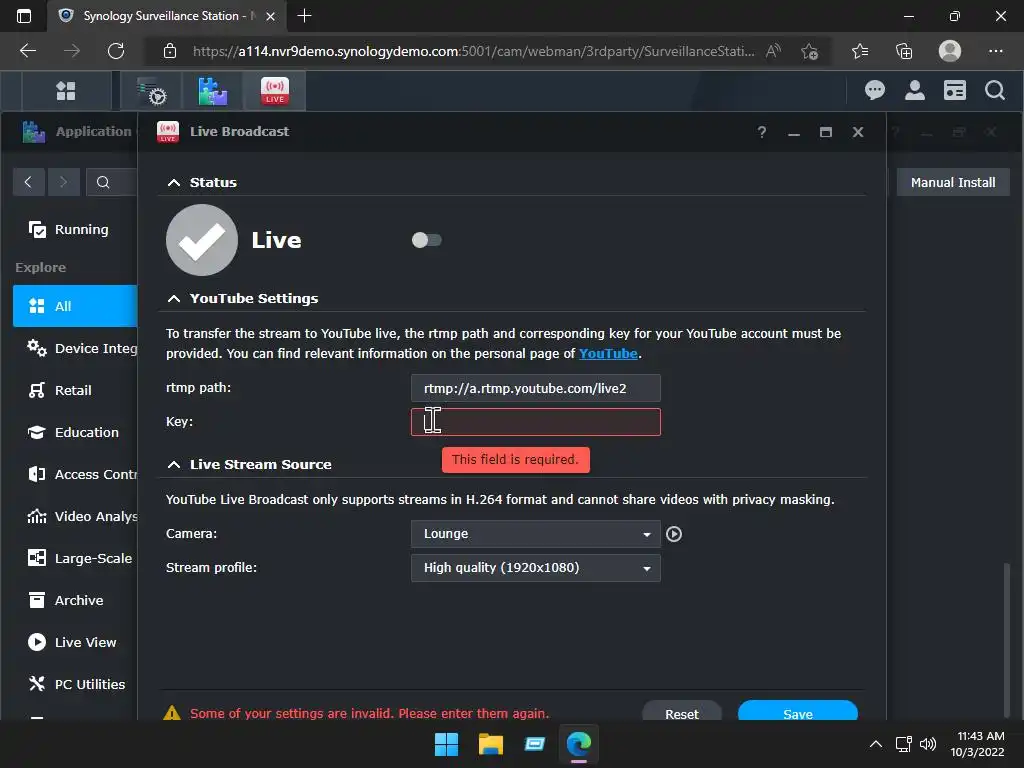The height and width of the screenshot is (768, 1024).
Task: Click the Manual Install button
Action: tap(953, 182)
